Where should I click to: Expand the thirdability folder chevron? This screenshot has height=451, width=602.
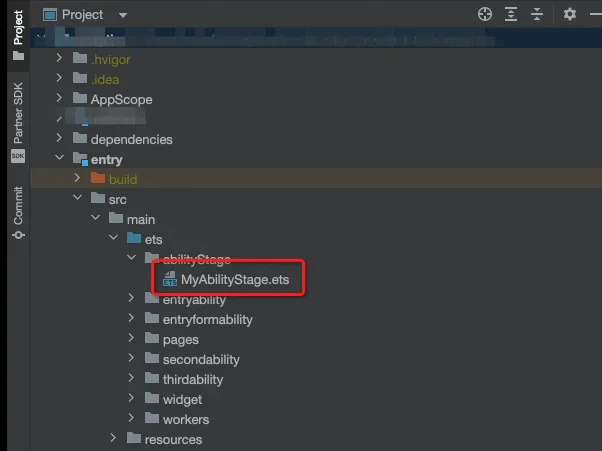coord(131,377)
